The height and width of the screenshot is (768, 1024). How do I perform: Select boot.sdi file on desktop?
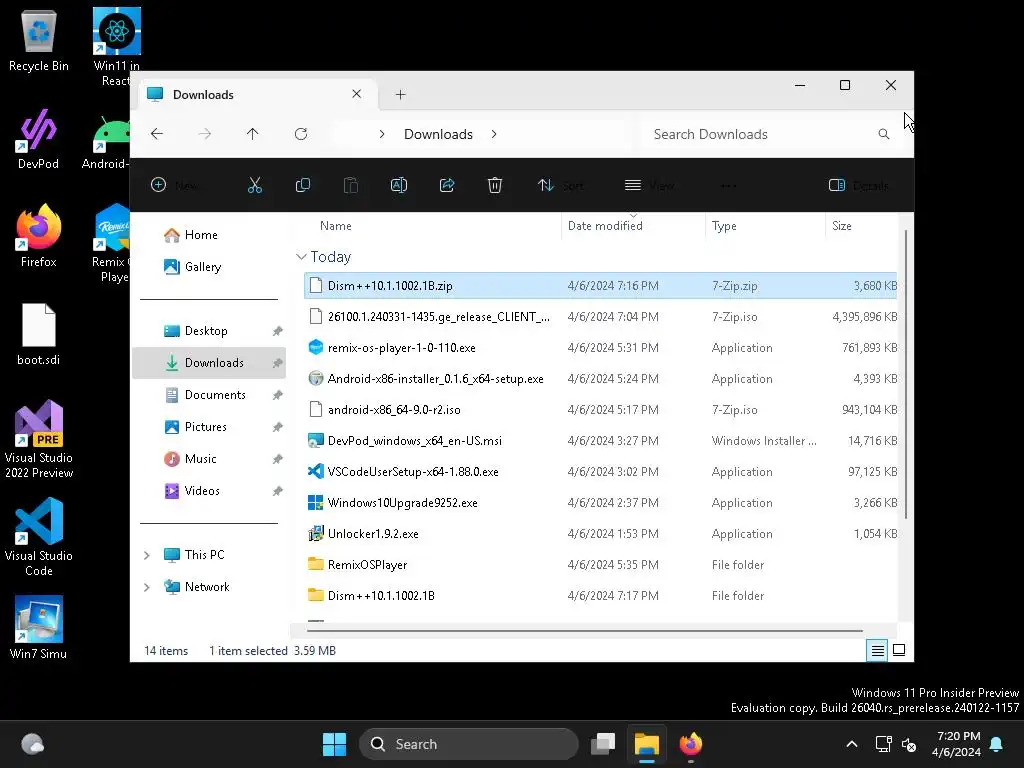click(39, 334)
